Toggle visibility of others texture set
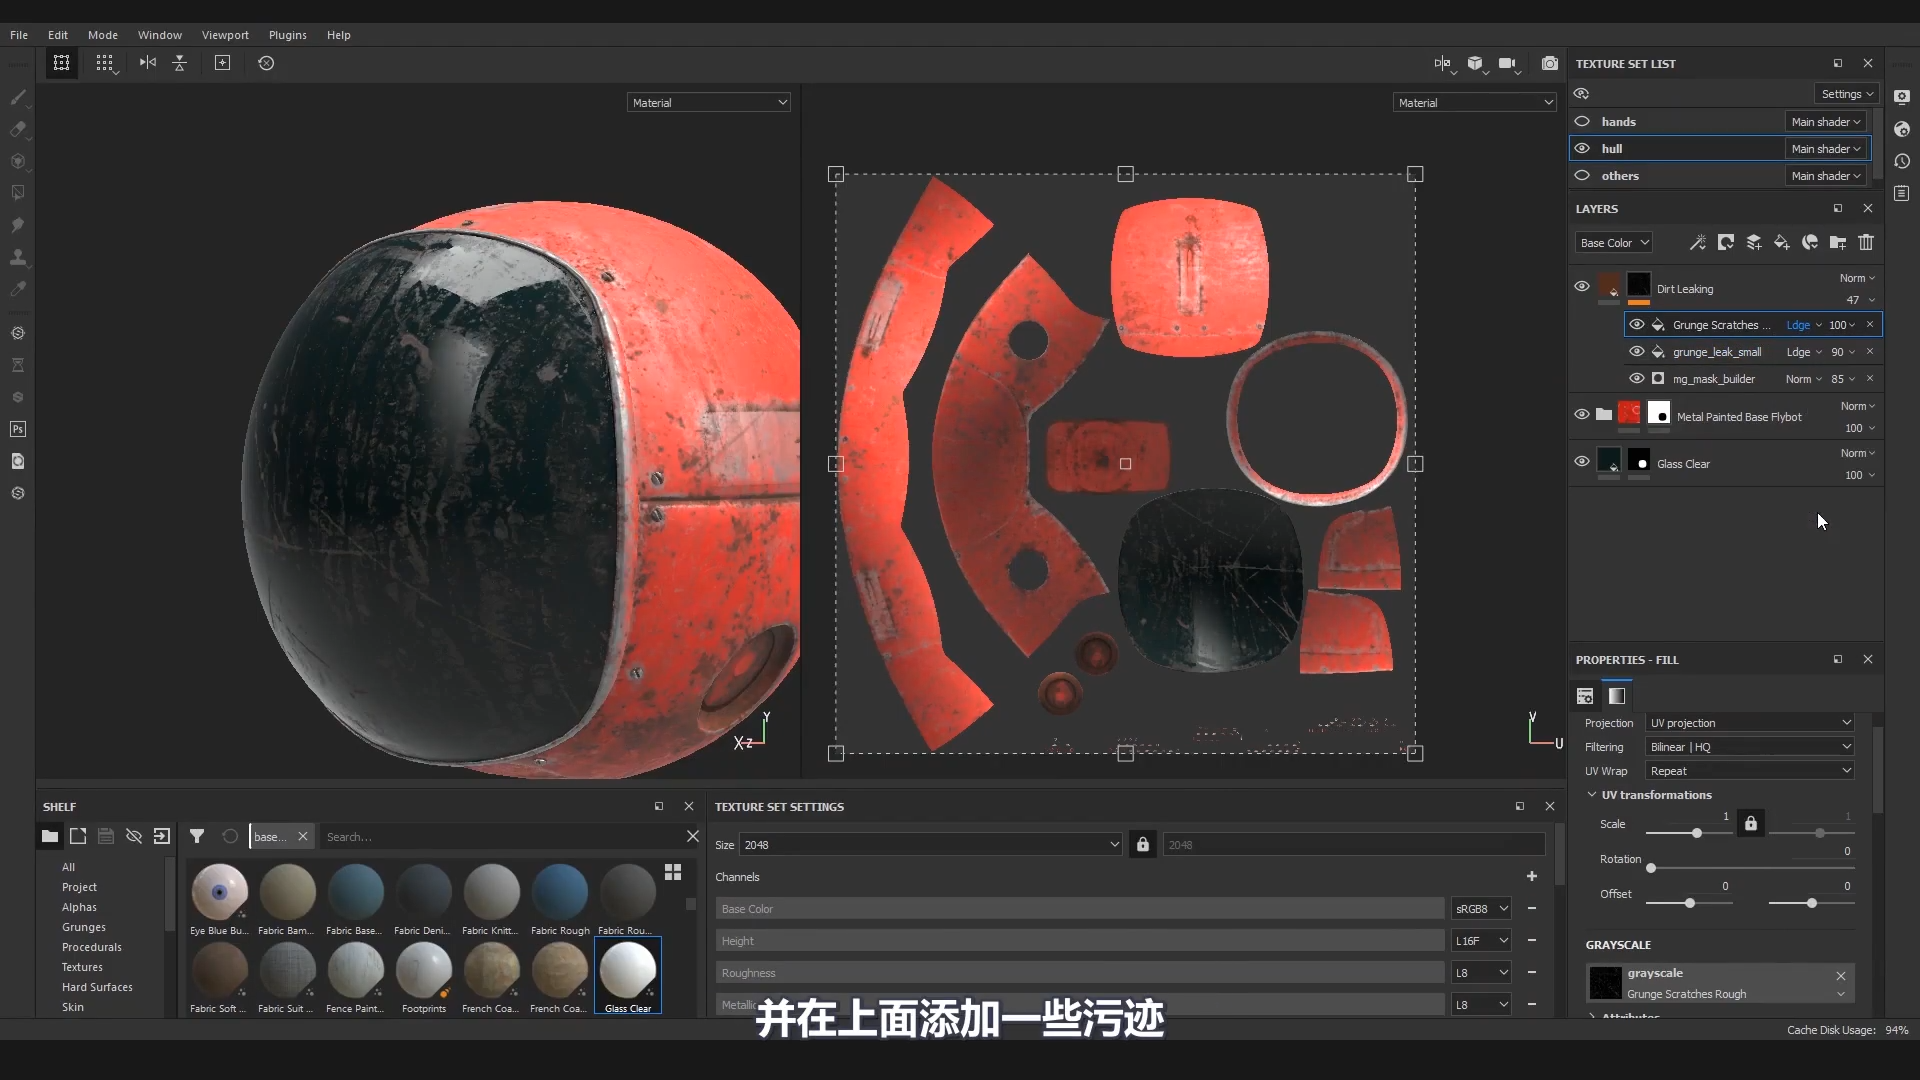The height and width of the screenshot is (1080, 1920). coord(1582,176)
